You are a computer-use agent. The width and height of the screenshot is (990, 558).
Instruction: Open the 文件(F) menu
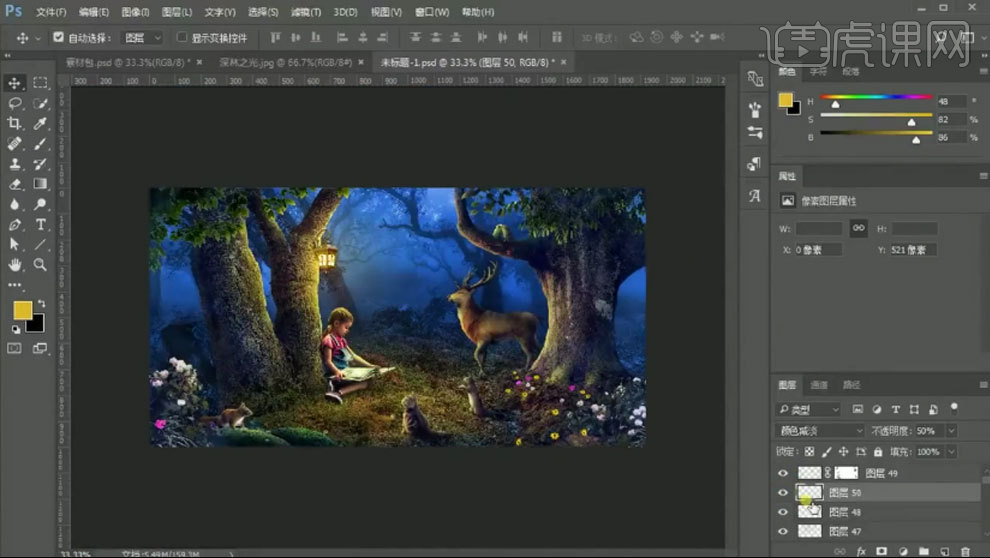pyautogui.click(x=51, y=12)
